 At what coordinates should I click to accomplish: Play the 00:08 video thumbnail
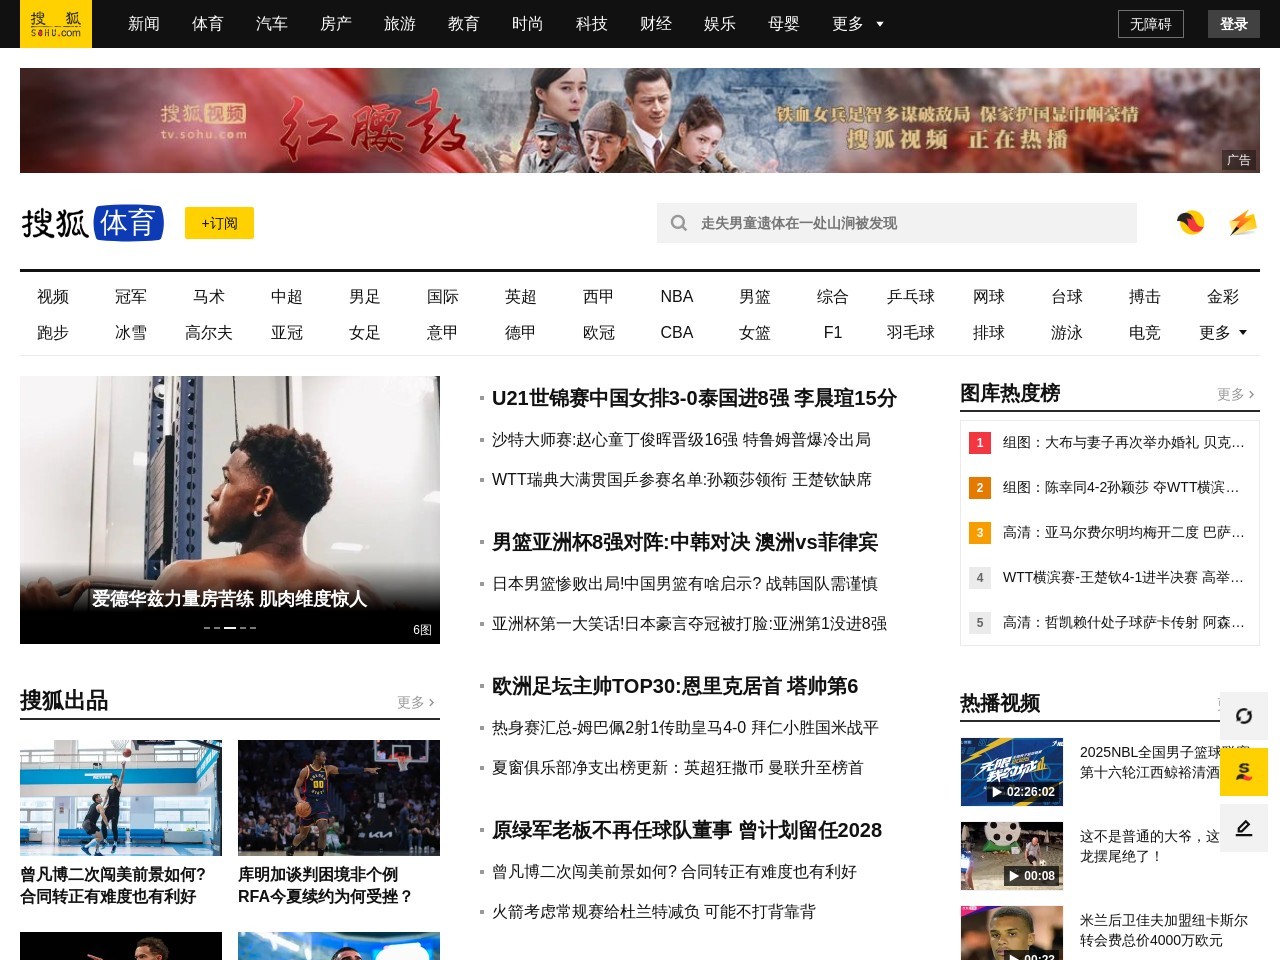click(x=1012, y=856)
